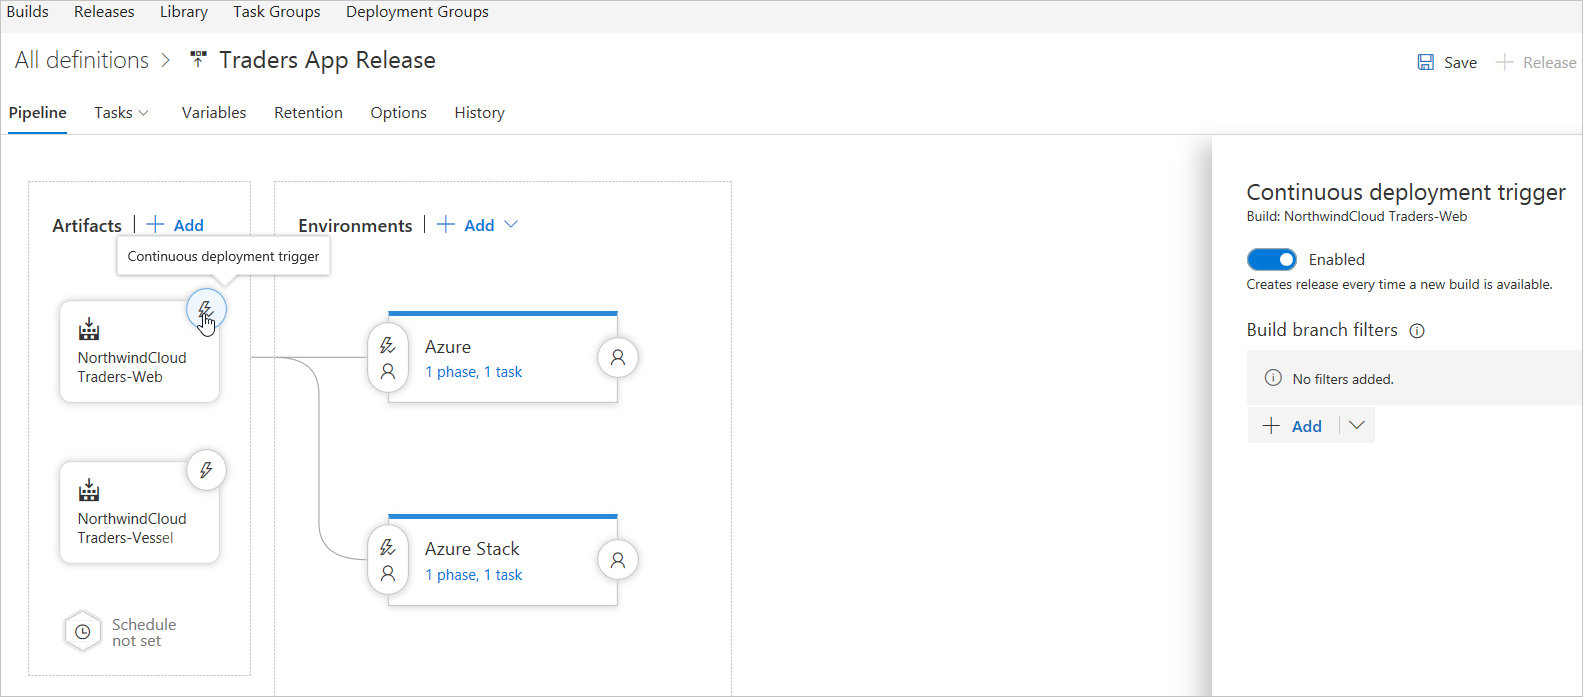This screenshot has width=1583, height=697.
Task: Go to Releases in the top navigation
Action: coord(104,12)
